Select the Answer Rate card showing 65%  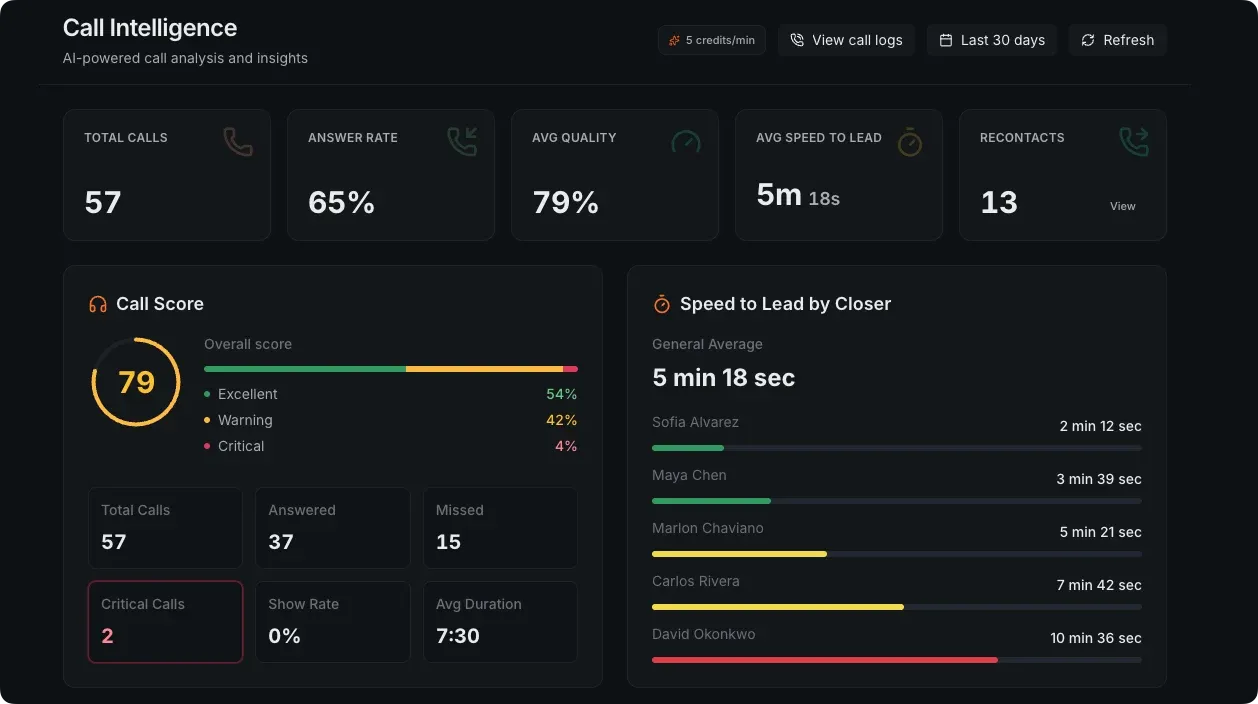[x=391, y=175]
